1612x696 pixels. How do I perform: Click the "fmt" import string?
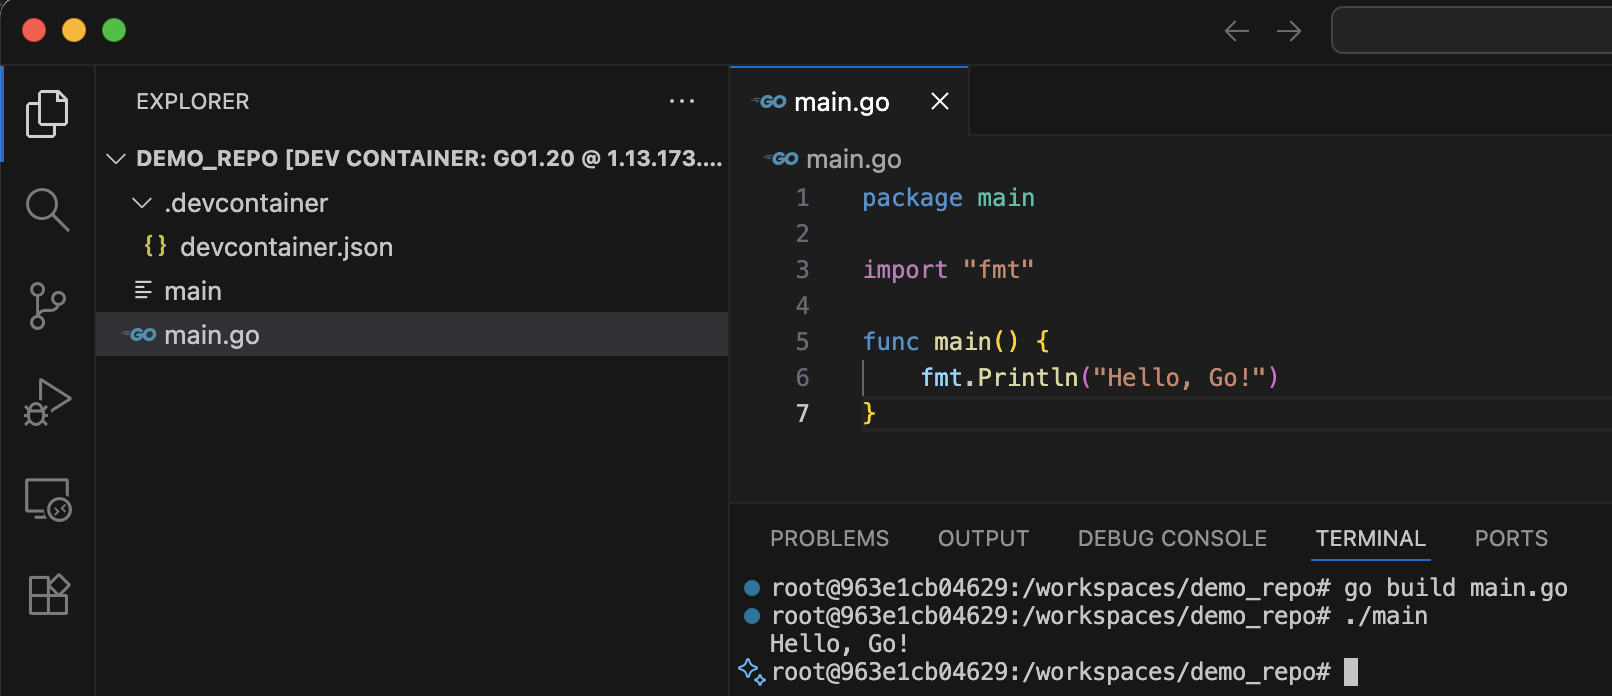tap(998, 270)
